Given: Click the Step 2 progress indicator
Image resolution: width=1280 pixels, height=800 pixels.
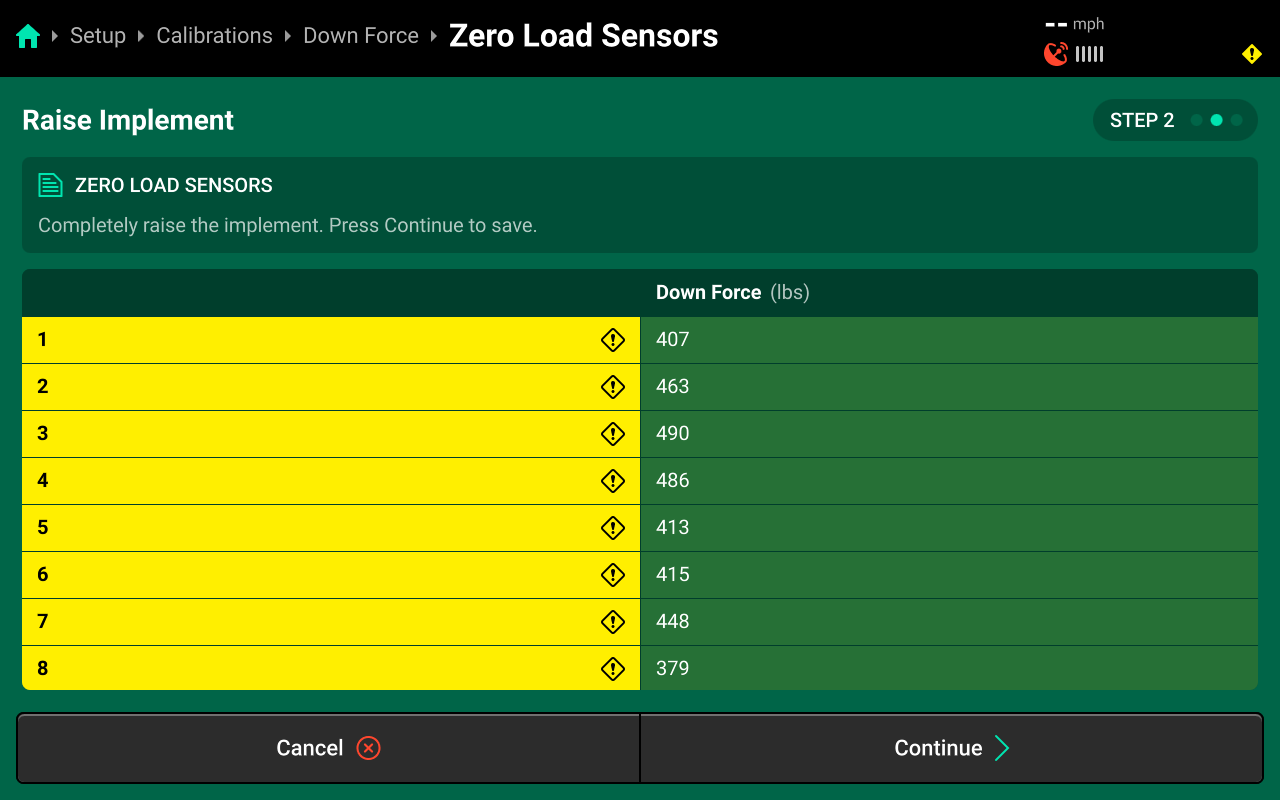Looking at the screenshot, I should click(x=1174, y=120).
